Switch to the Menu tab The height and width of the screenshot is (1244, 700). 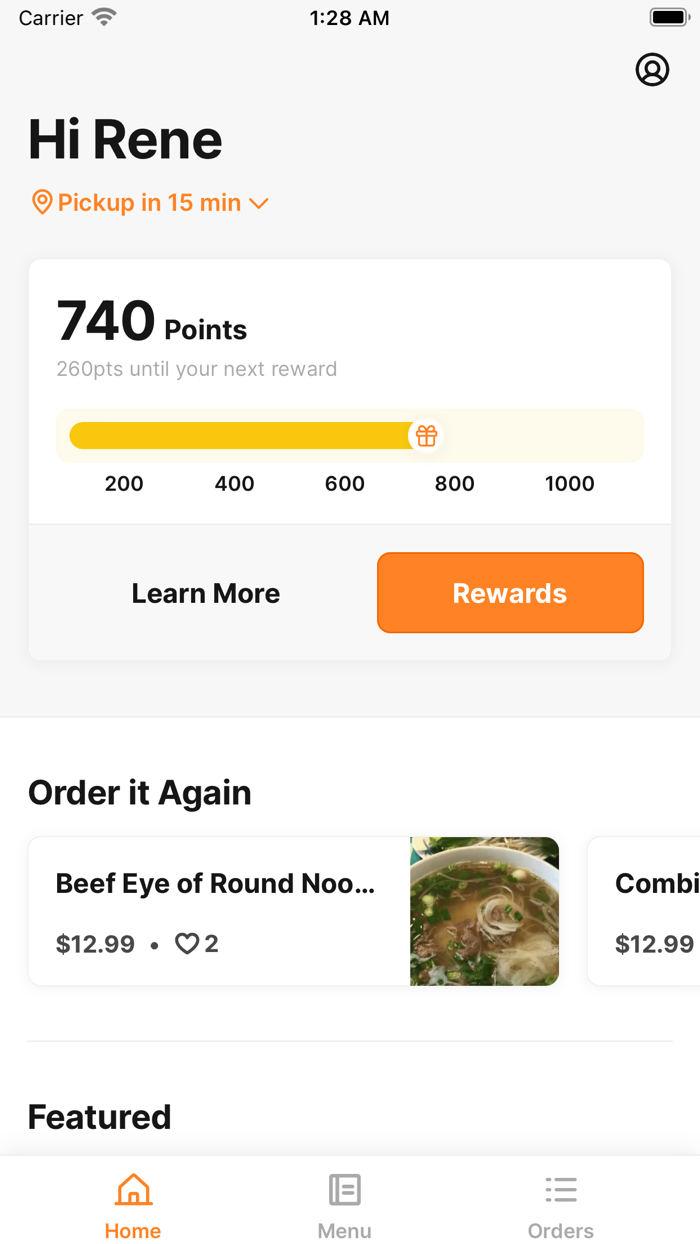coord(344,1203)
